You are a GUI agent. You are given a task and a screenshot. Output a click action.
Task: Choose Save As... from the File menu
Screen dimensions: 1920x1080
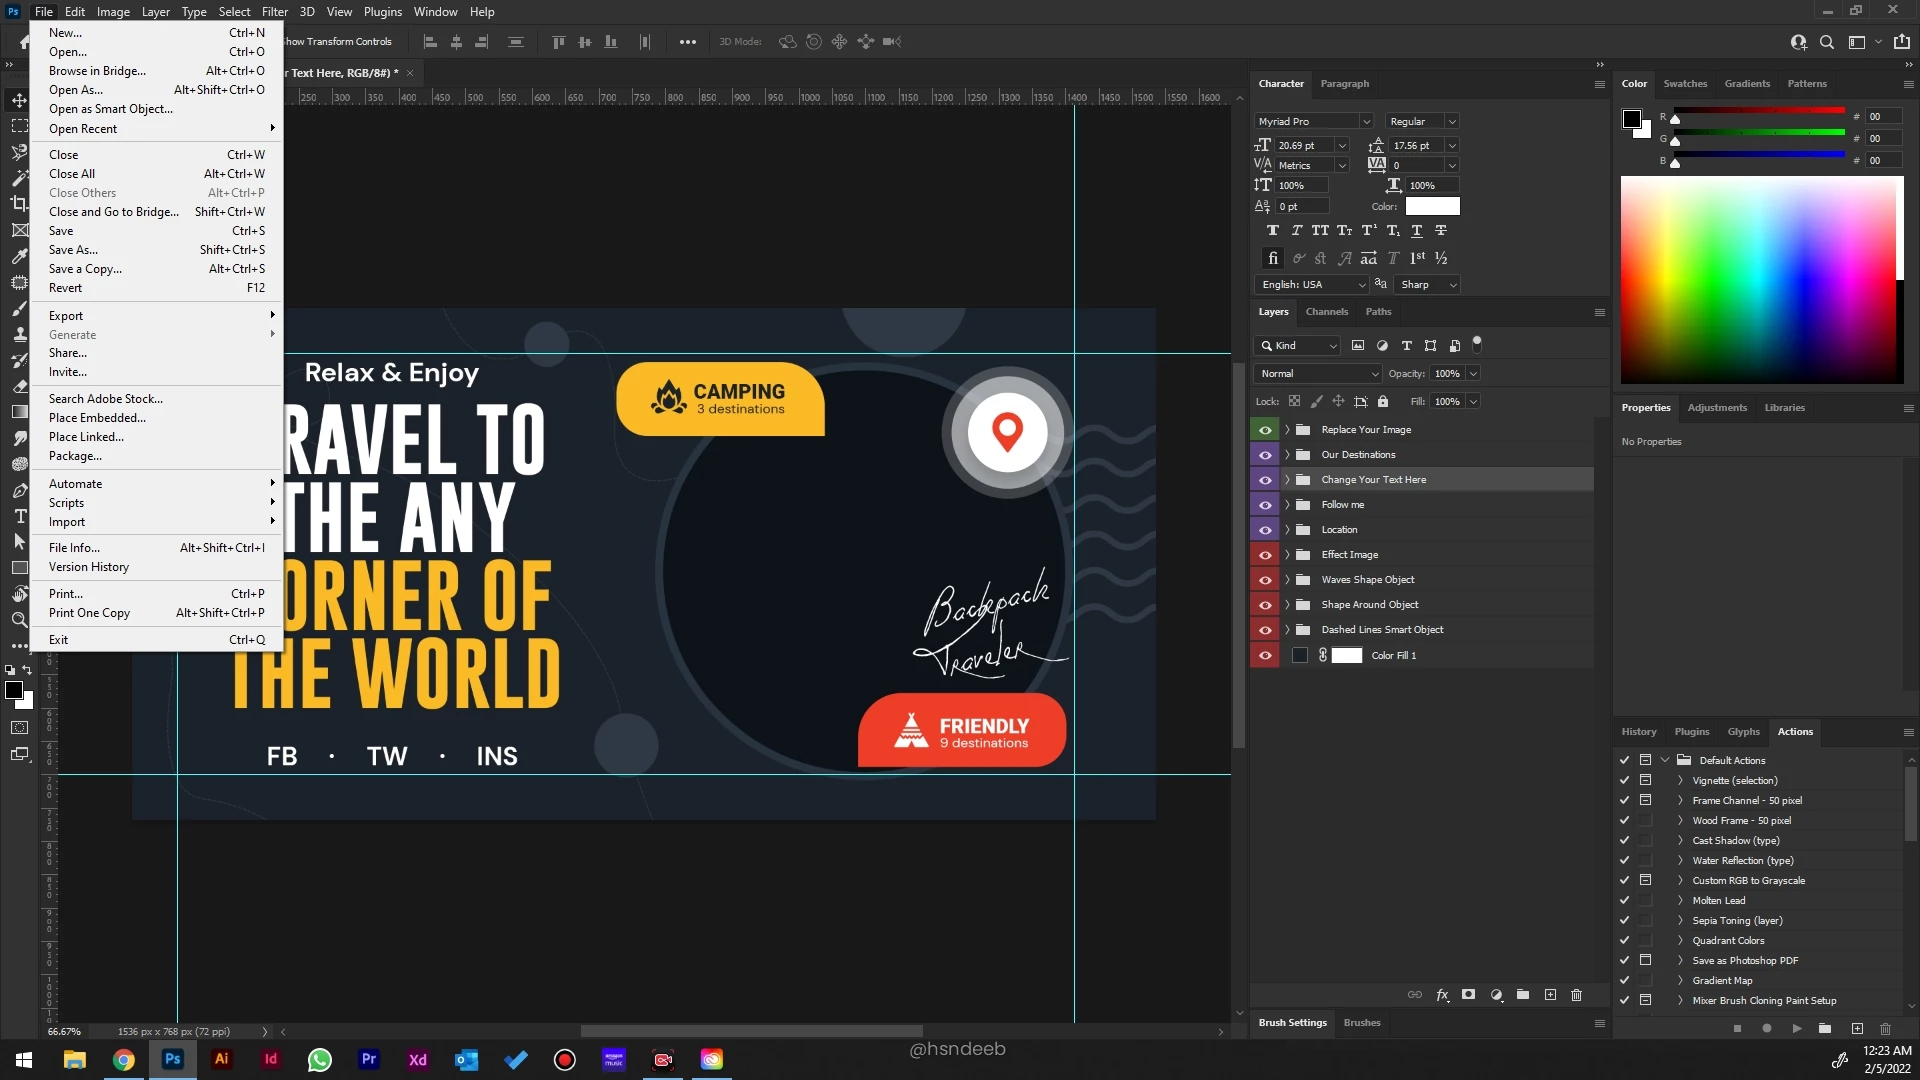(x=73, y=250)
